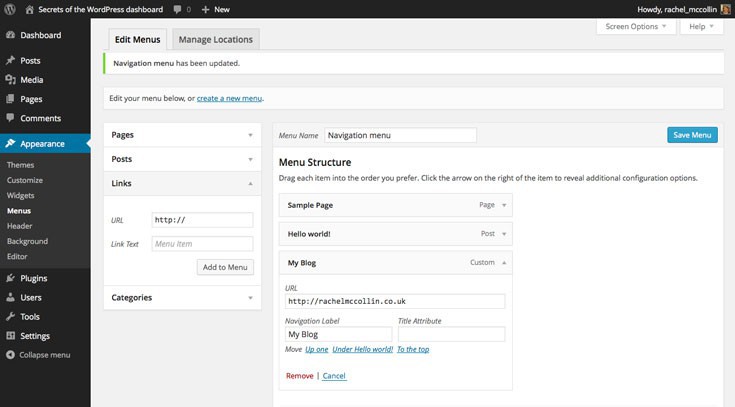Screen dimensions: 735x407
Task: Open Customize under Appearance
Action: point(24,180)
